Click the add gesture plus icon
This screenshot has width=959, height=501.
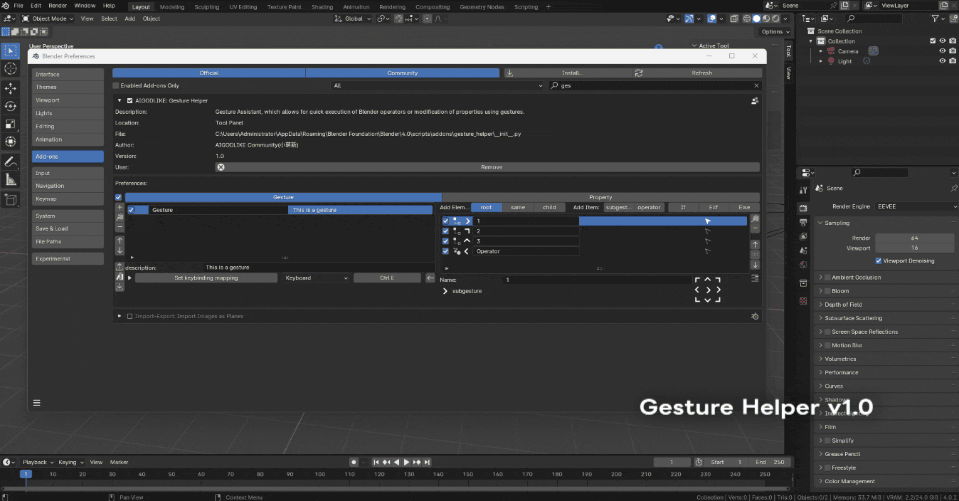pyautogui.click(x=120, y=208)
